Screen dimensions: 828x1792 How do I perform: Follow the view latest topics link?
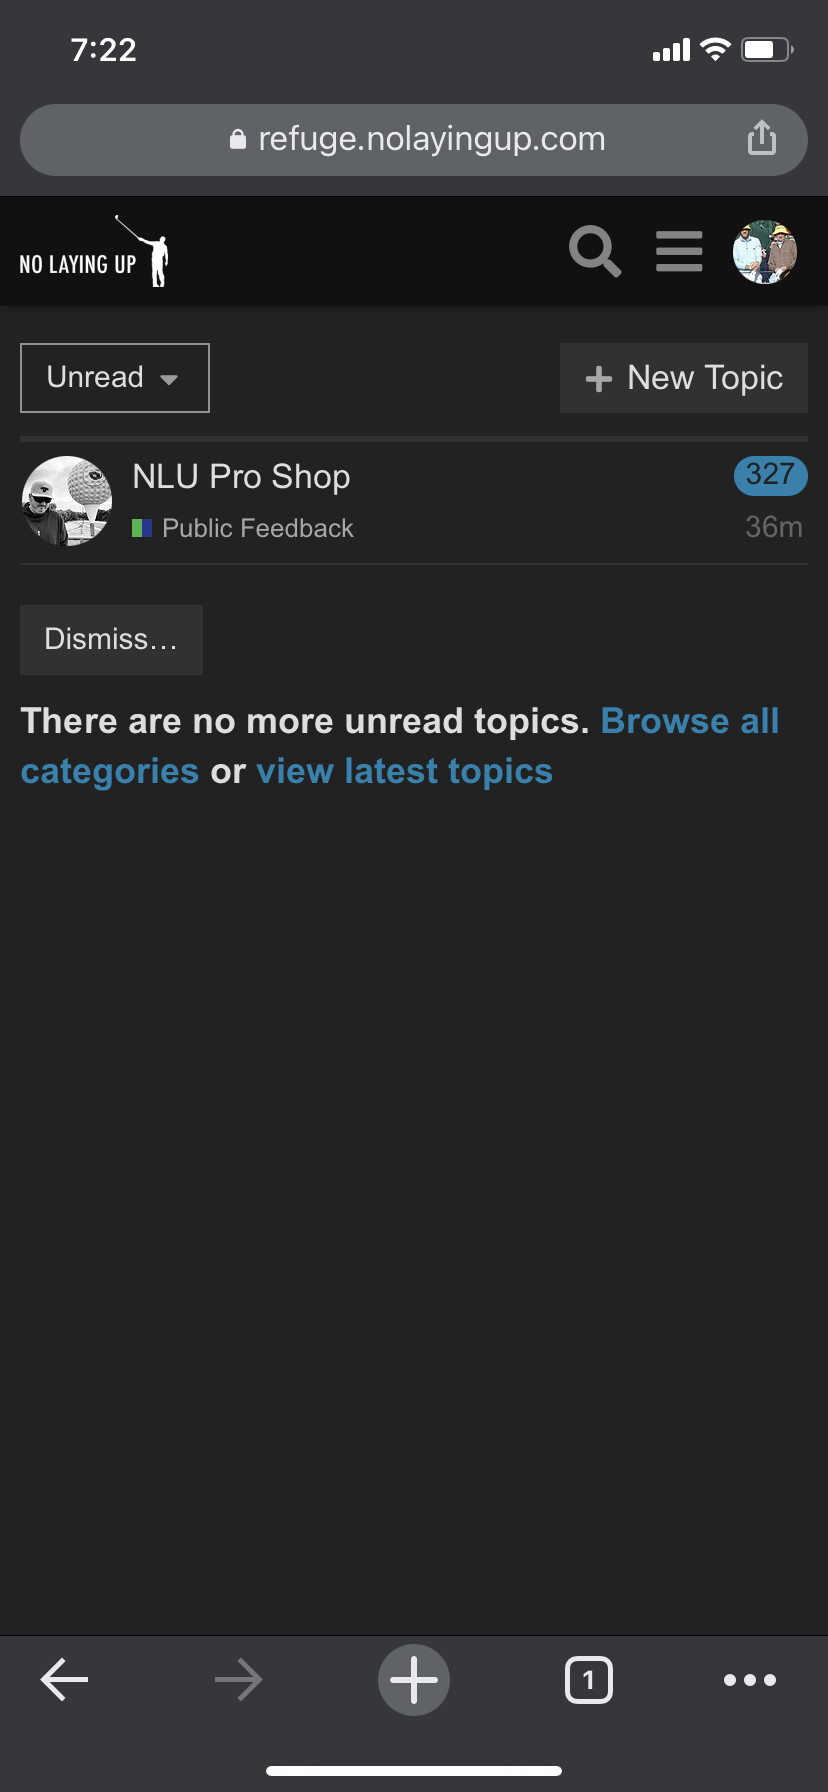[x=404, y=772]
